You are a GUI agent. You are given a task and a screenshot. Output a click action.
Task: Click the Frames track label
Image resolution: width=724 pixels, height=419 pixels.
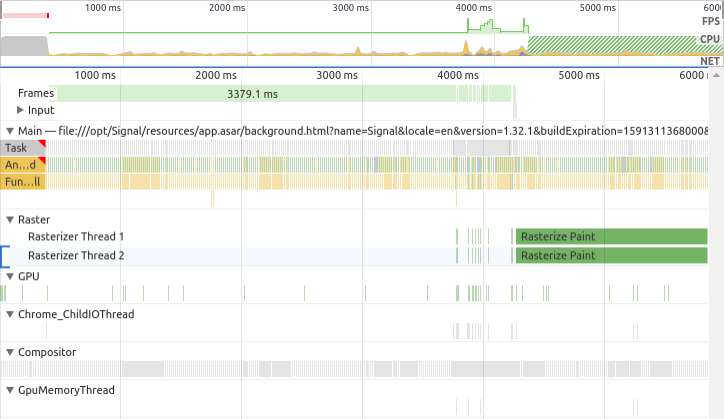point(36,93)
